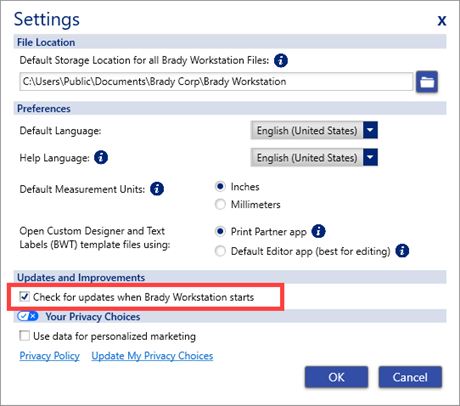Click the privacy choices toggle icon

(28, 316)
